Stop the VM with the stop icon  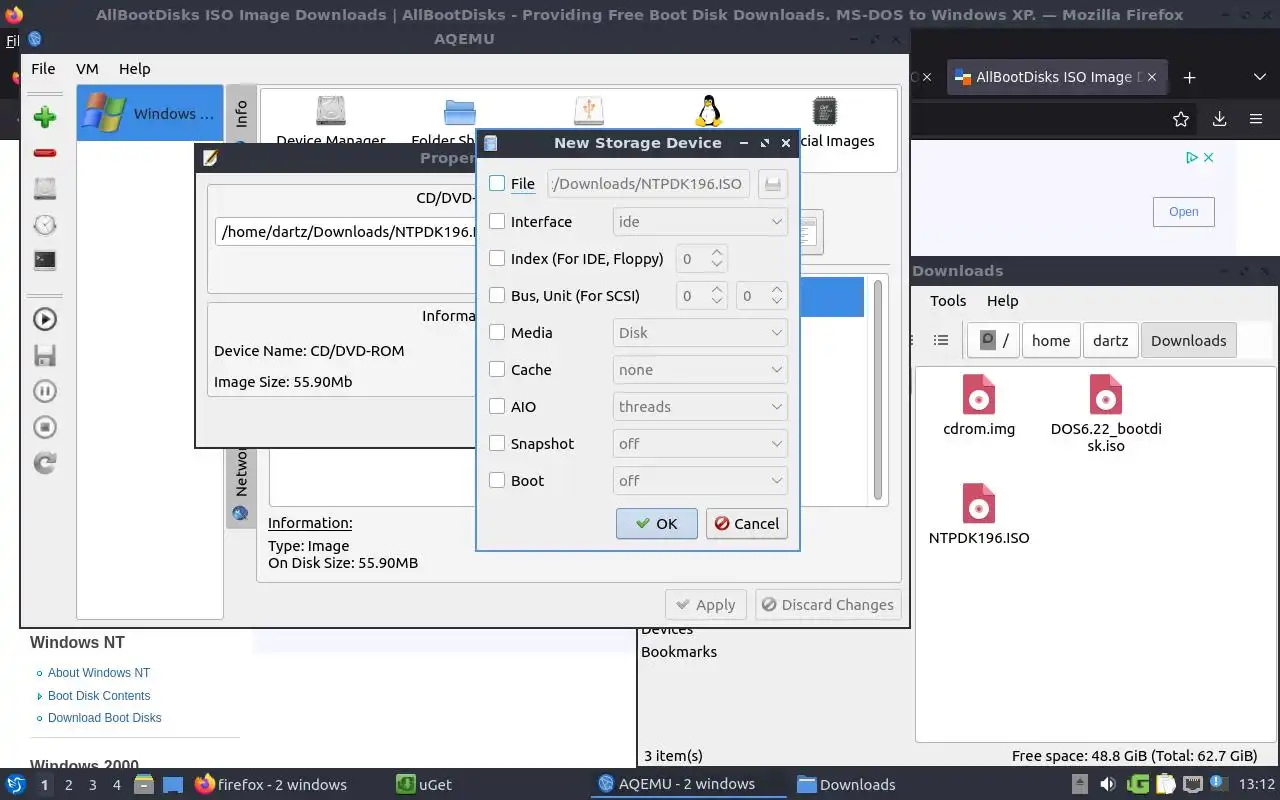[x=44, y=427]
